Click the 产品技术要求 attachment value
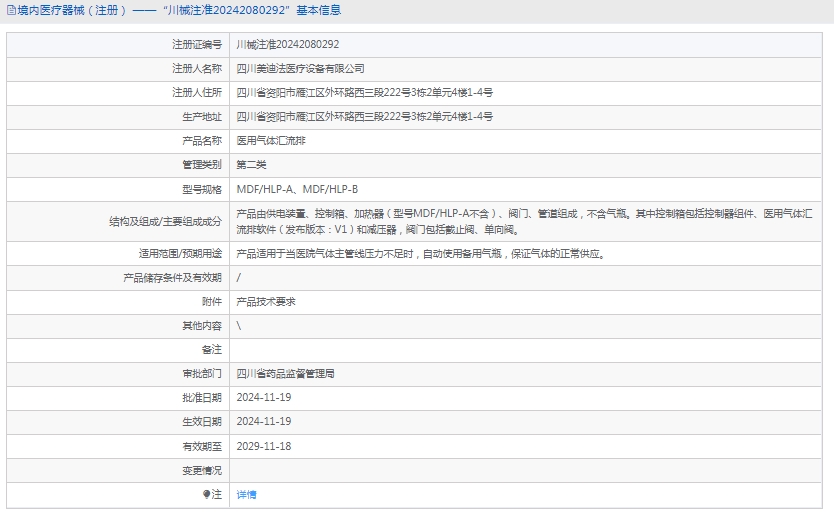834x516 pixels. point(266,301)
